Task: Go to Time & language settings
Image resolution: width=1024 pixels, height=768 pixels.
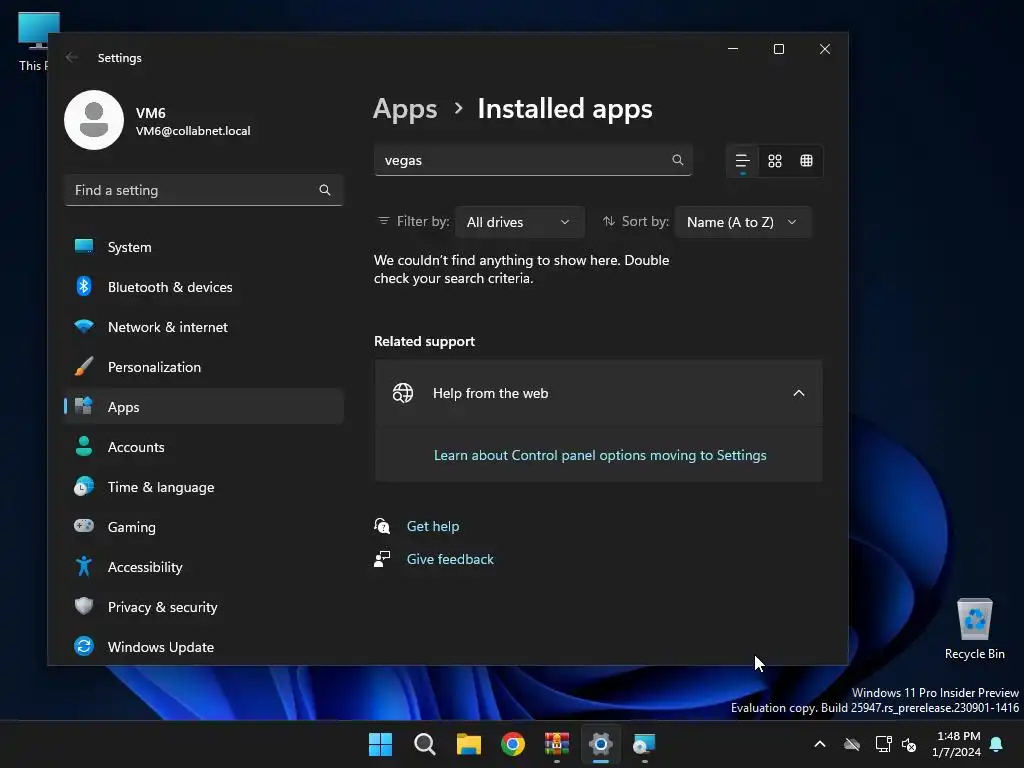Action: tap(204, 487)
